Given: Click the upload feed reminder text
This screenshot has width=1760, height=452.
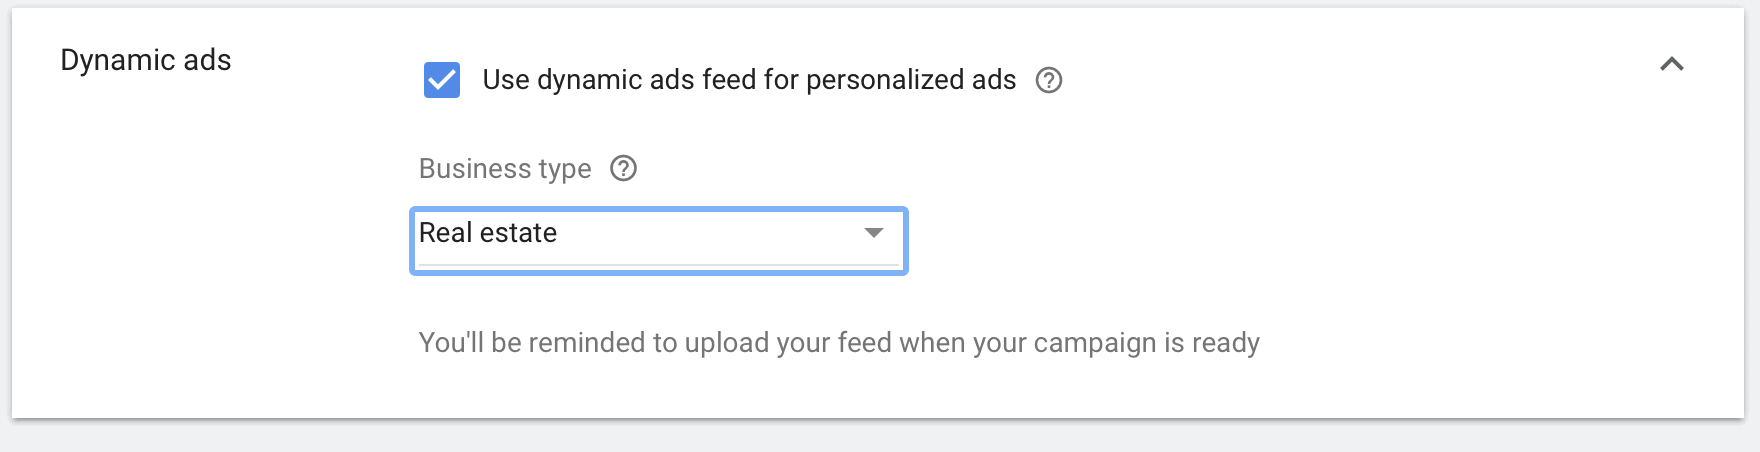Looking at the screenshot, I should click(839, 343).
